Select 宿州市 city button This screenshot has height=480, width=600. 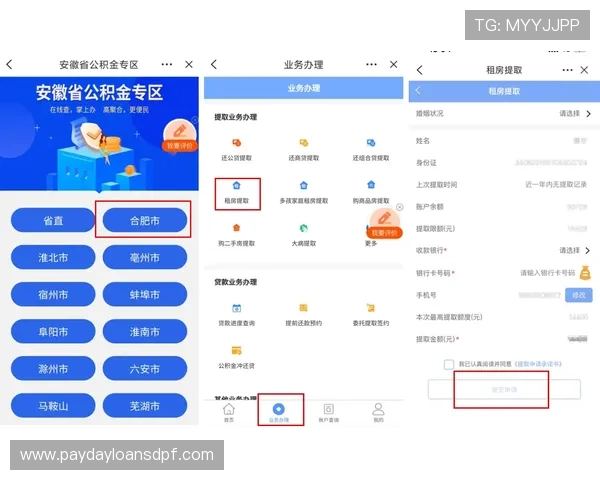(53, 294)
